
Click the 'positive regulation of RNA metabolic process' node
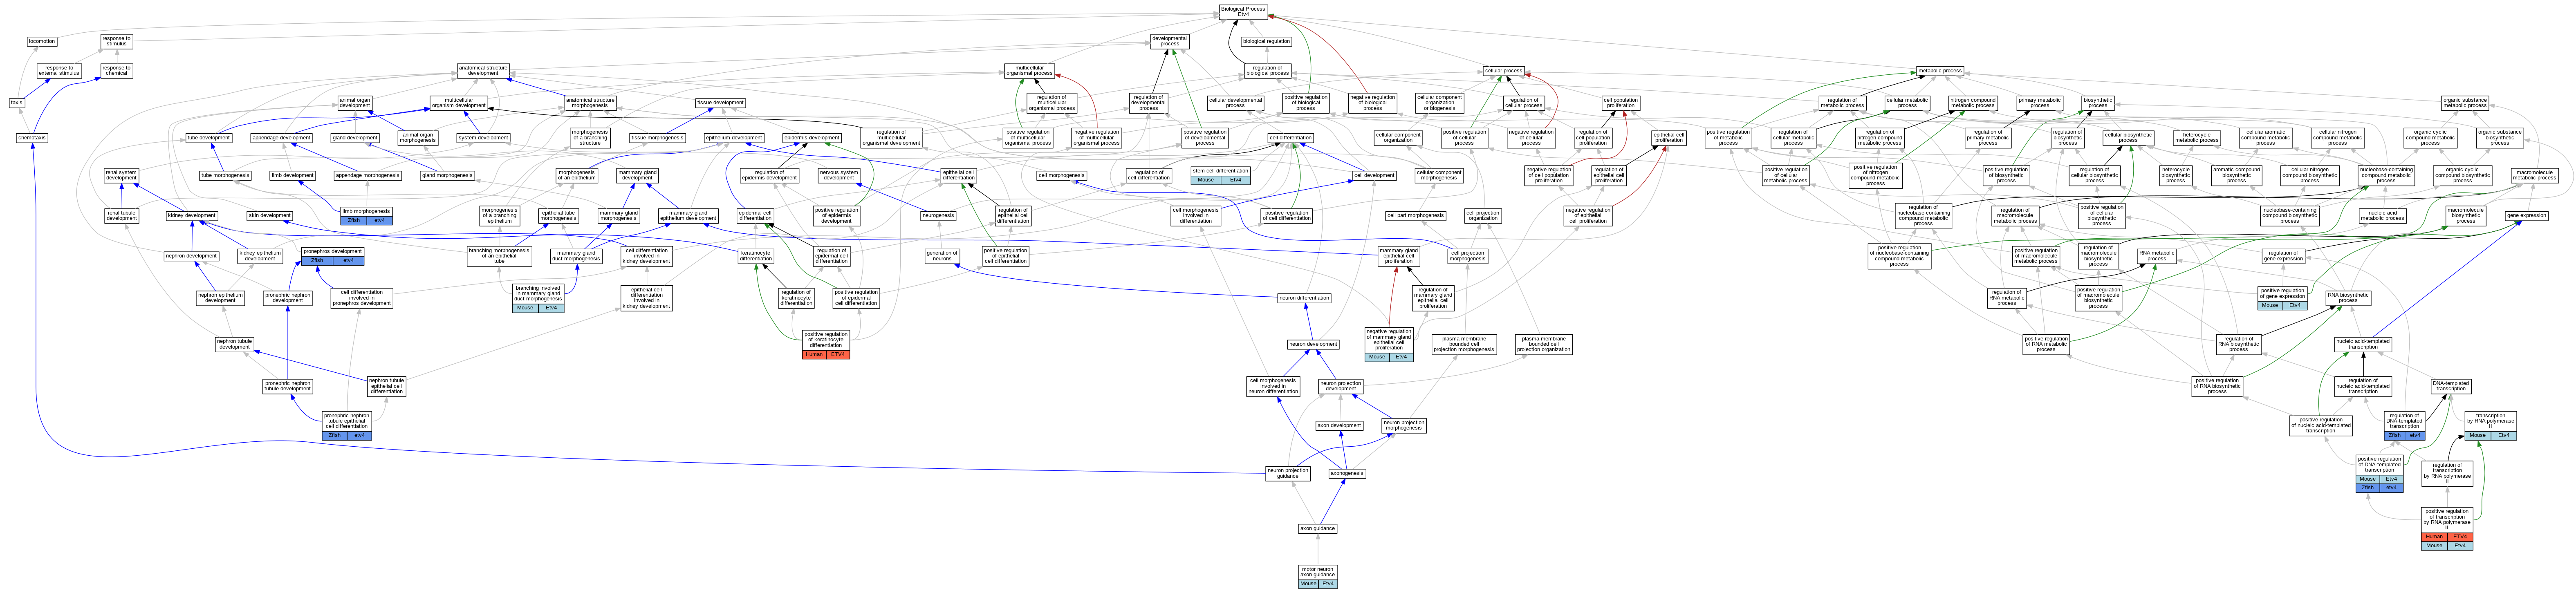(x=2046, y=344)
